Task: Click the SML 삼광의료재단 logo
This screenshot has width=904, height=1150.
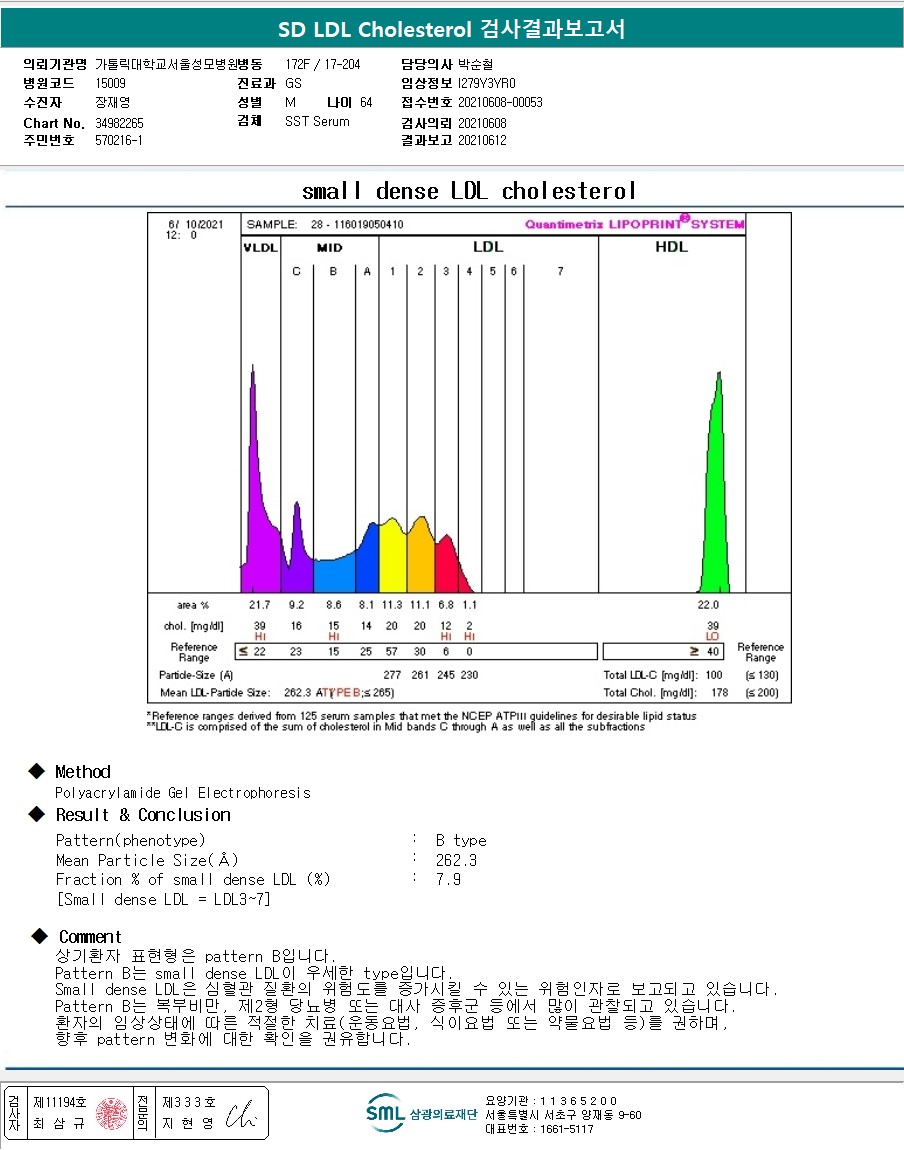Action: point(421,1113)
